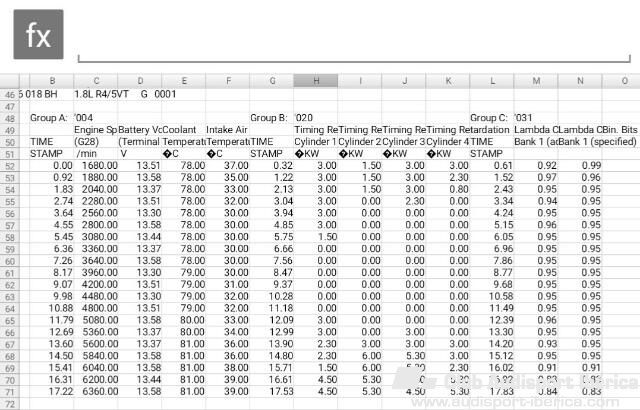
Task: Select column B header
Action: 52,80
